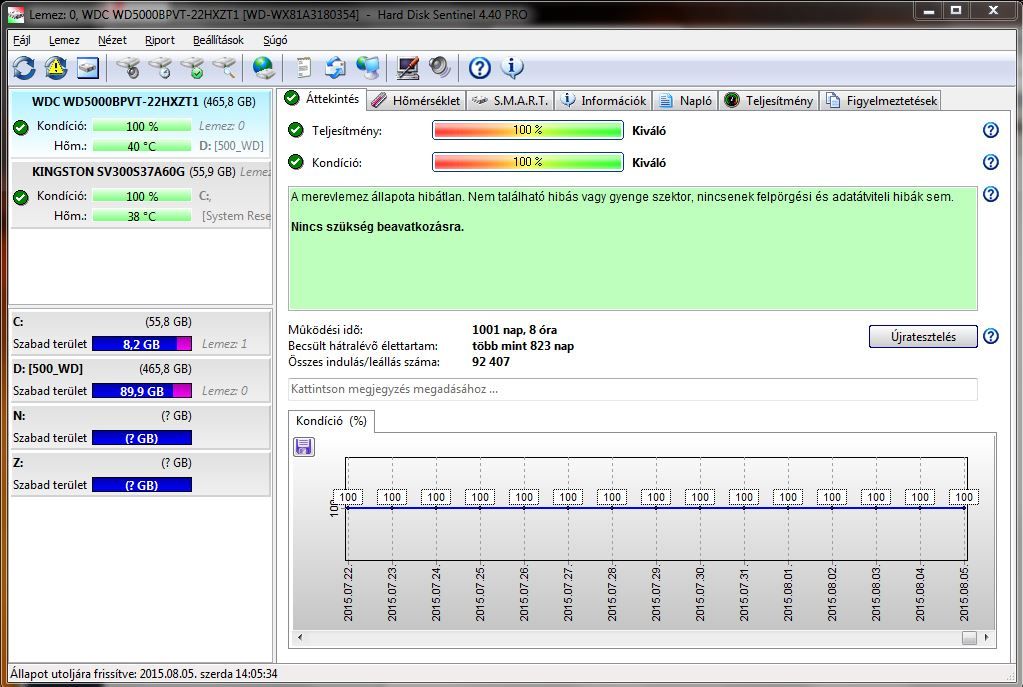
Task: Click help icon beside Újratesztelés button
Action: (x=990, y=336)
